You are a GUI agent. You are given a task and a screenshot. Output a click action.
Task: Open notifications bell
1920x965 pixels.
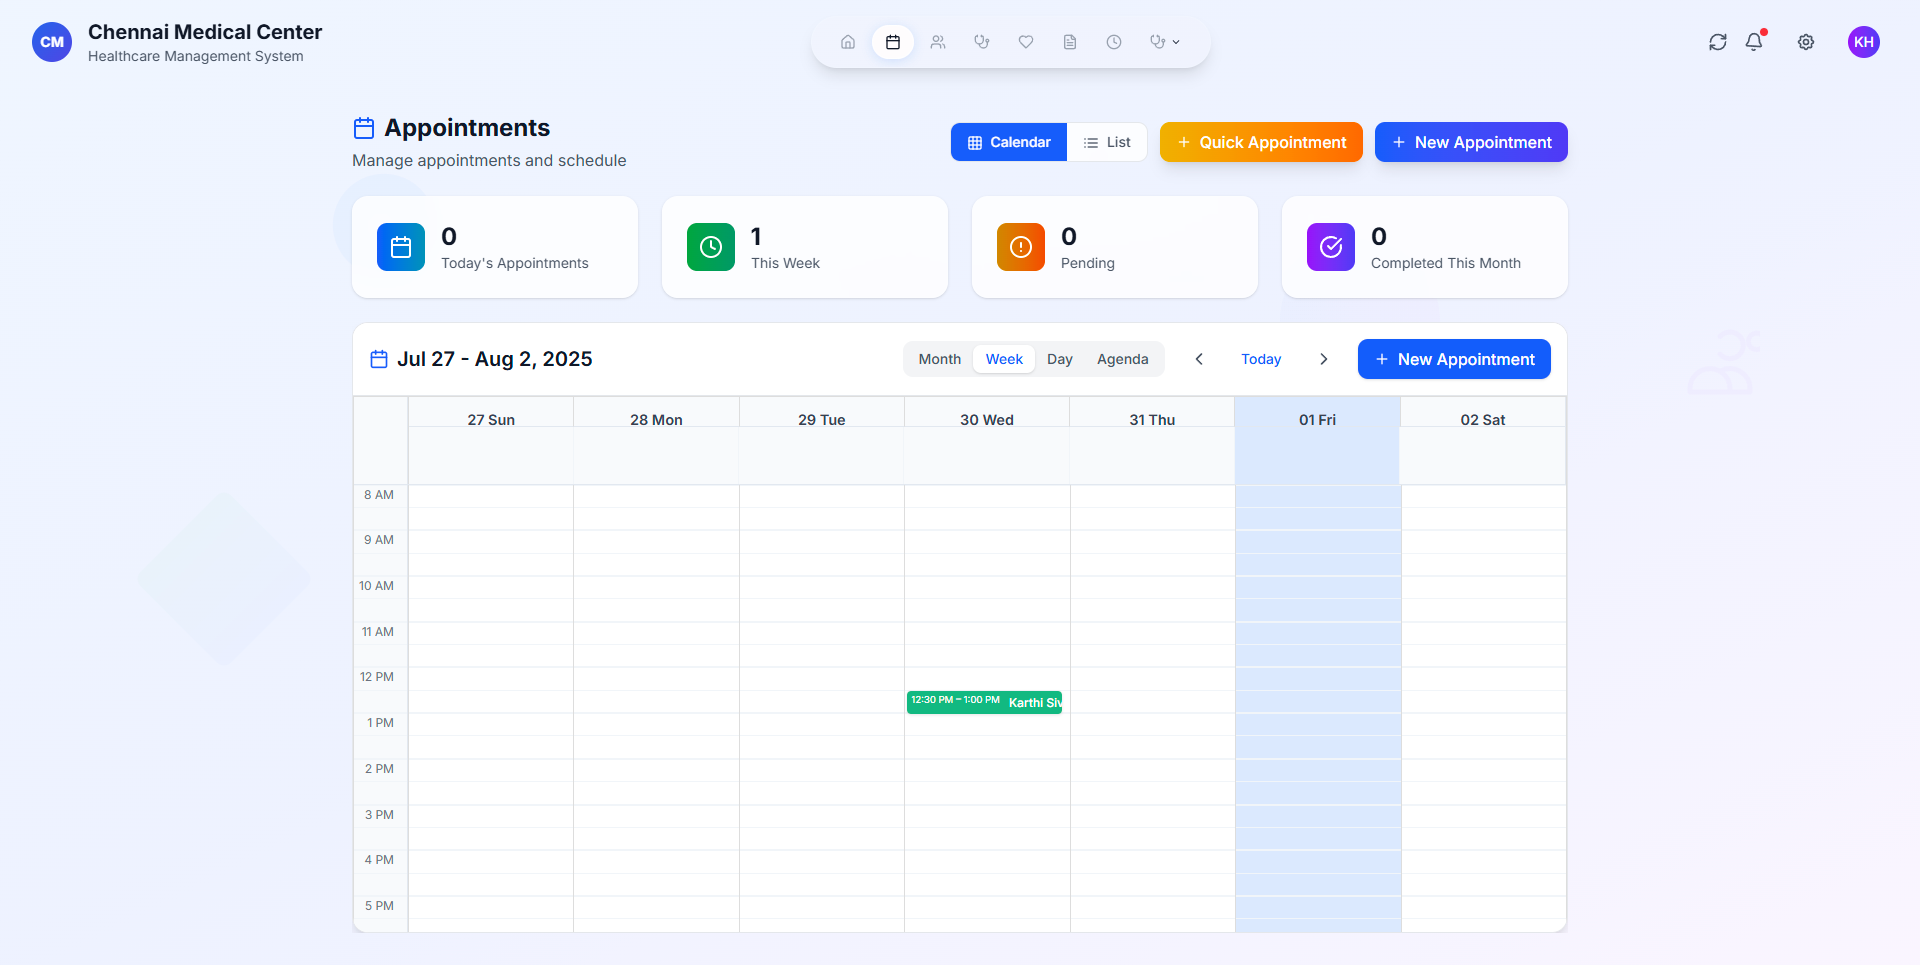(1754, 42)
